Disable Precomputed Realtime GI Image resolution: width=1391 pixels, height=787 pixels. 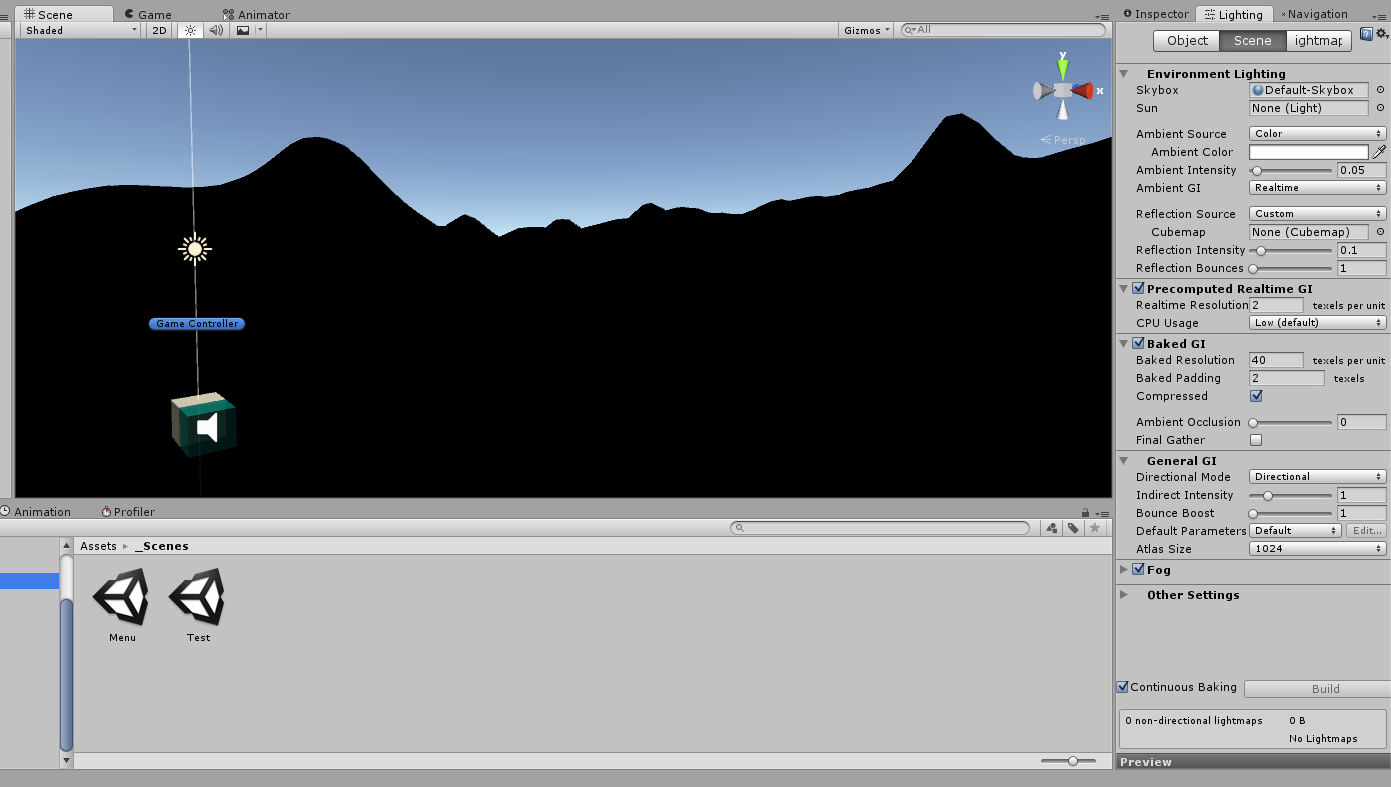(x=1137, y=288)
